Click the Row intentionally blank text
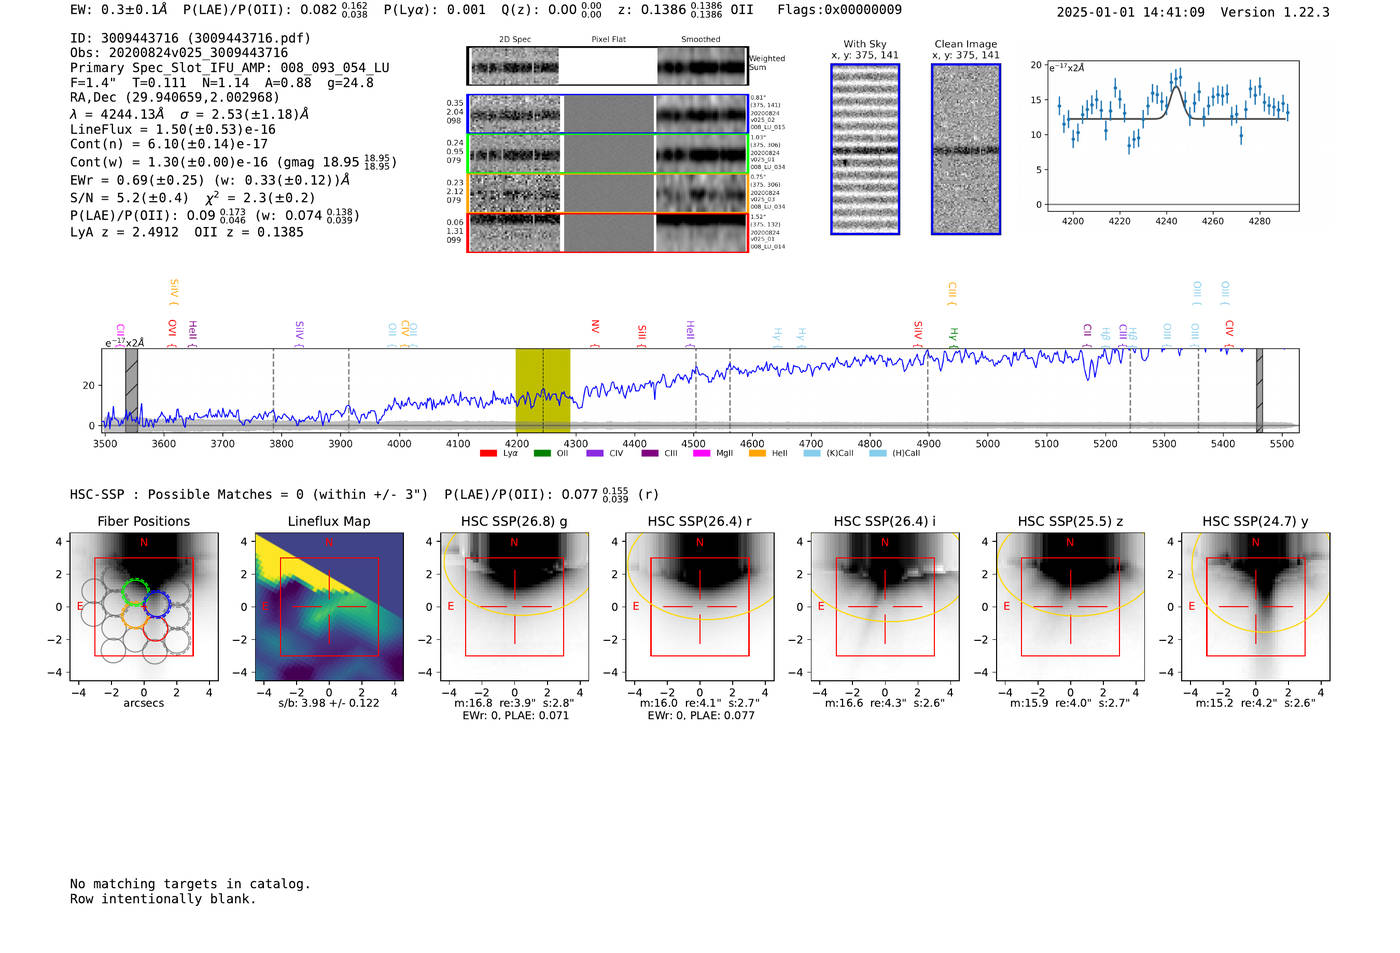The image size is (1400, 953). pos(163,899)
